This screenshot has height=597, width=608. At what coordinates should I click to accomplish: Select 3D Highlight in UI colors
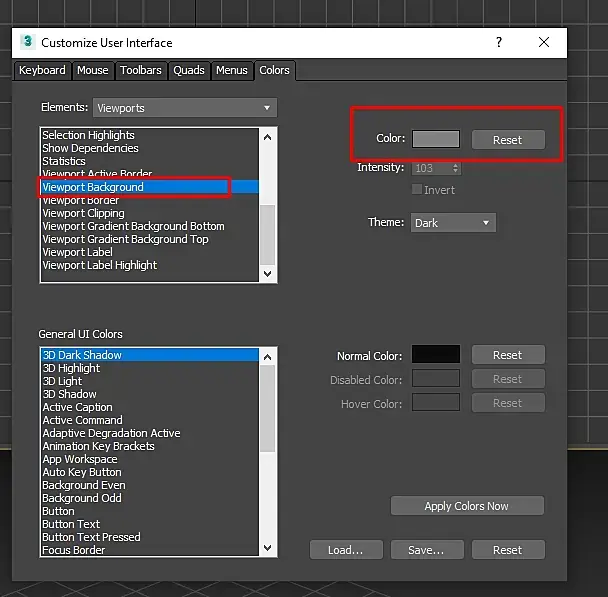click(150, 368)
